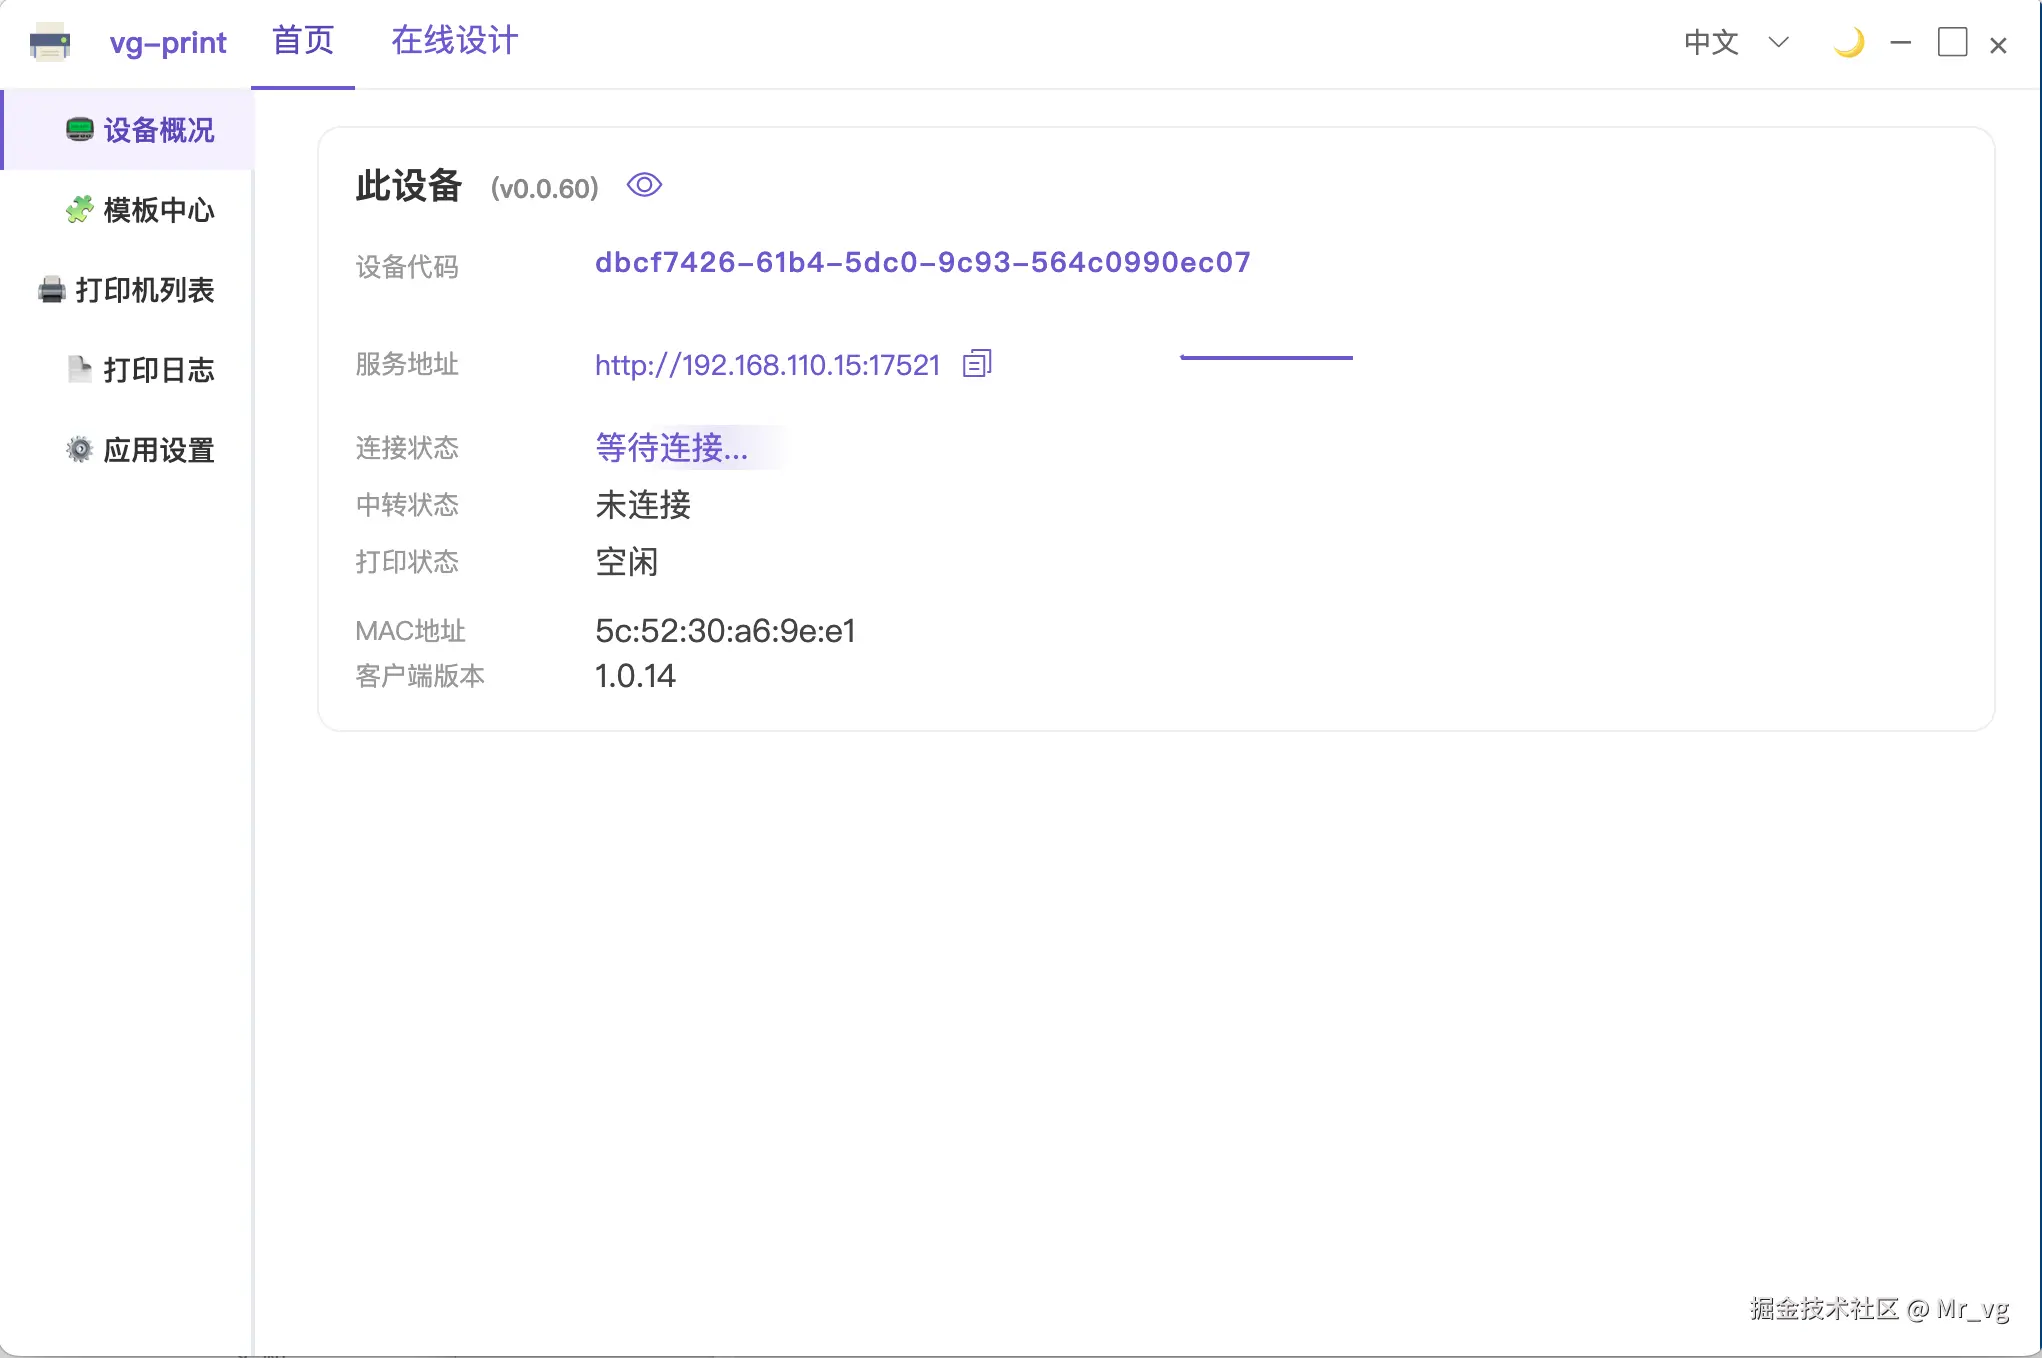Click the purple progress line beside service address
Image resolution: width=2042 pixels, height=1358 pixels.
coord(1266,357)
